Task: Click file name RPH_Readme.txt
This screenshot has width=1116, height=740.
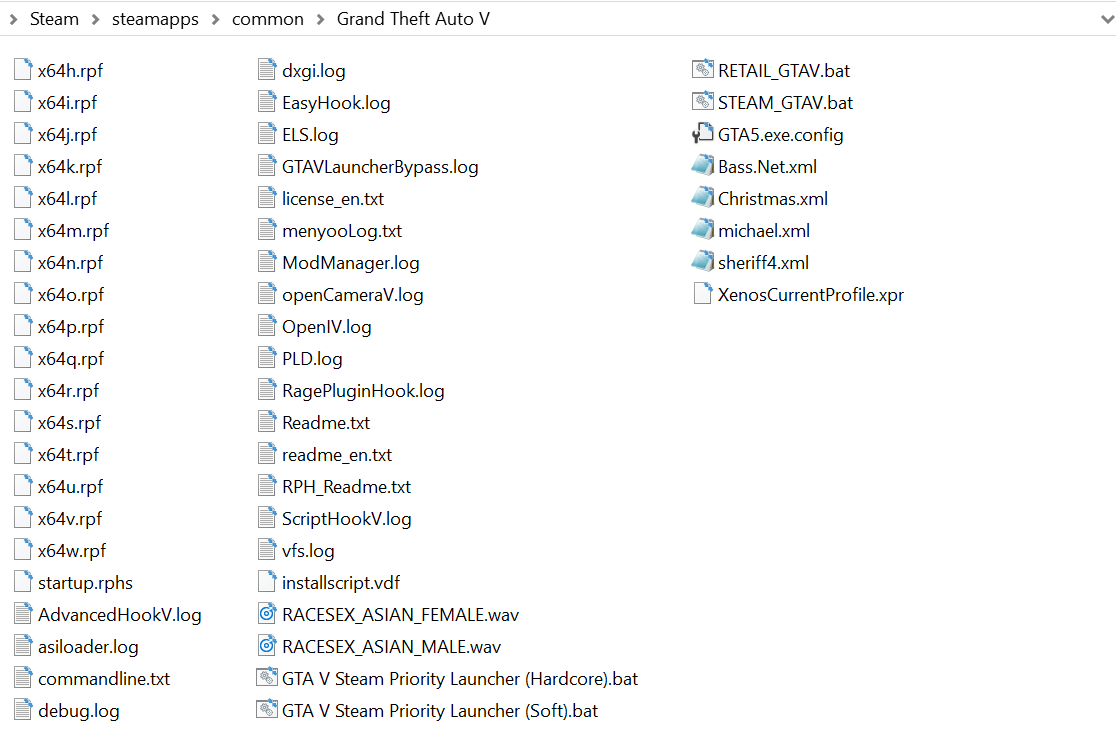Action: point(346,487)
